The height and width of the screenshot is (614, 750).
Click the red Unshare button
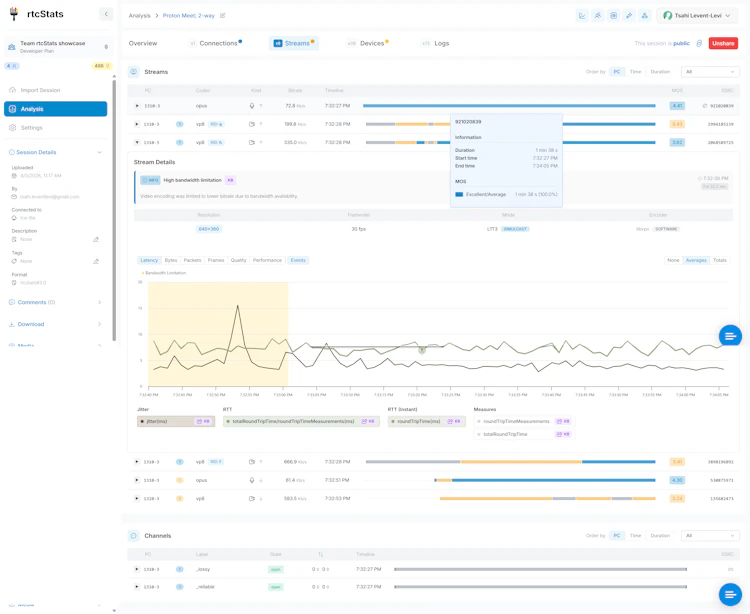point(723,44)
